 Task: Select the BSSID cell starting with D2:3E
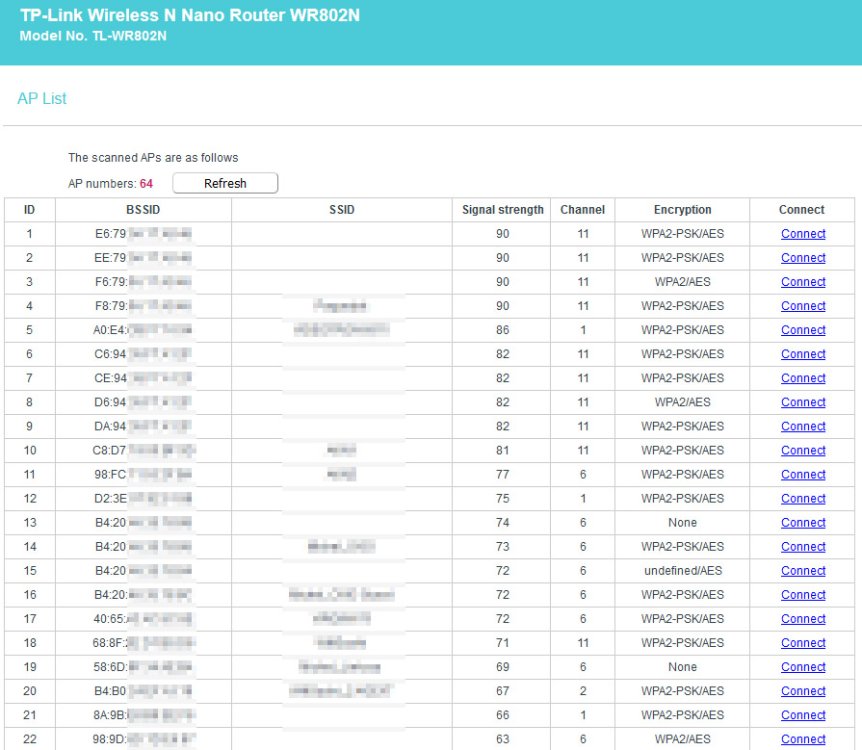point(143,499)
